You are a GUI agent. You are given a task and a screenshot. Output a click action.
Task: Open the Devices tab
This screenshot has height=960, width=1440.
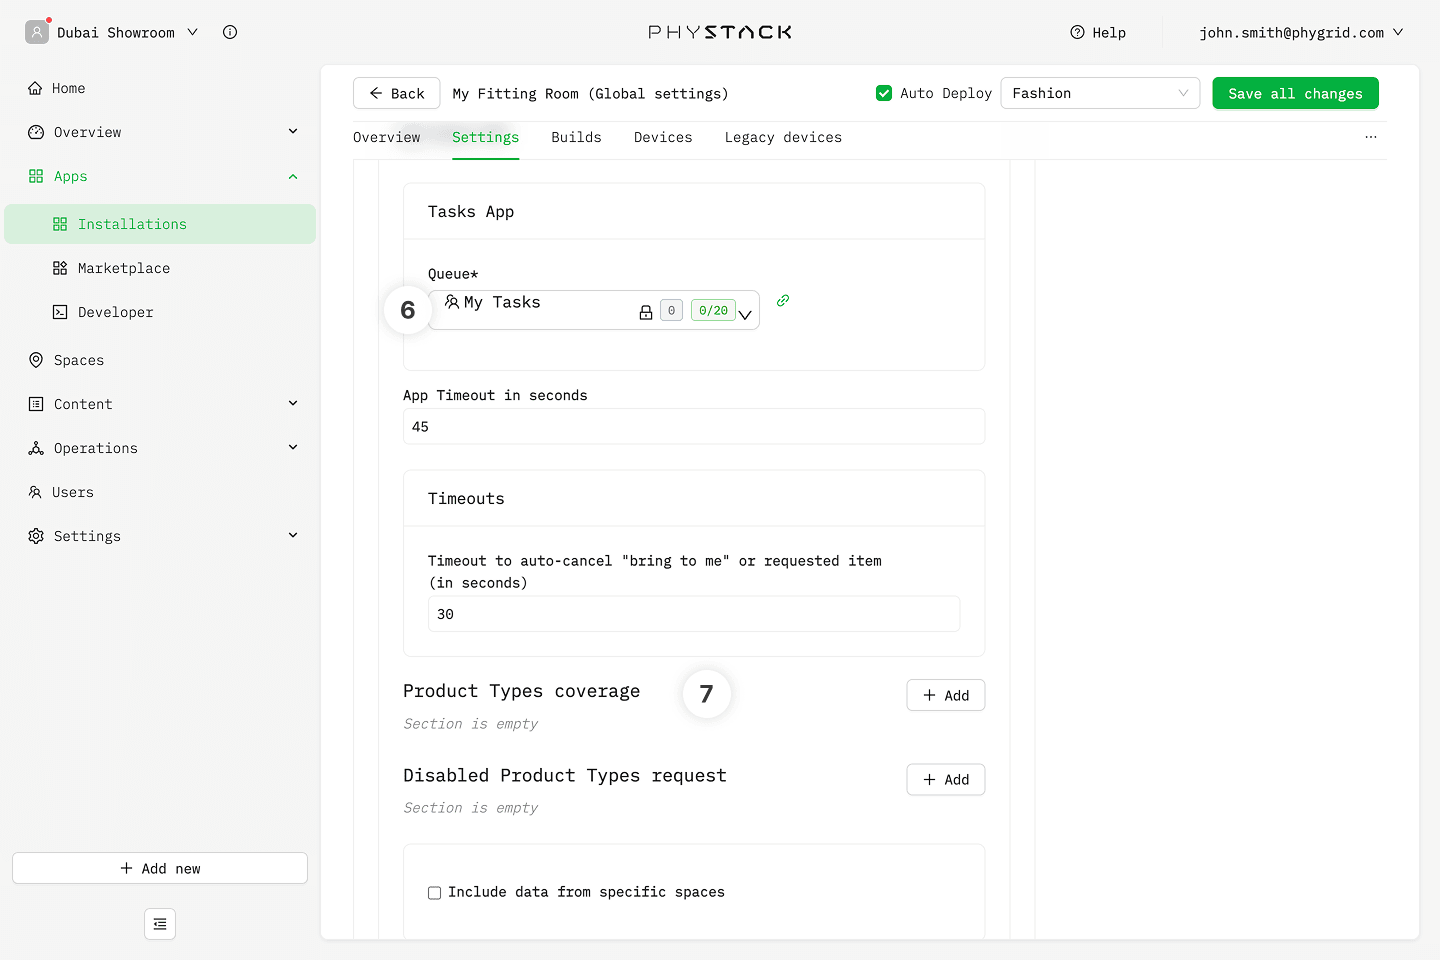663,137
